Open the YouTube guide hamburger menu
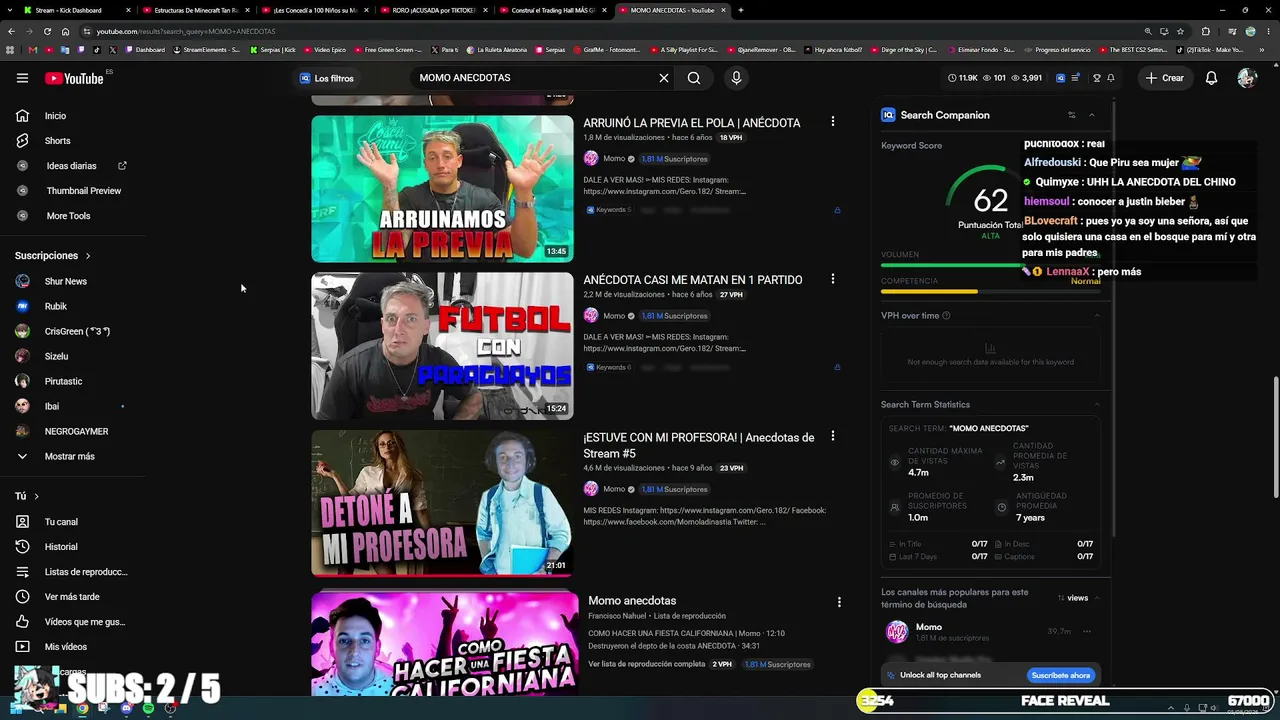Viewport: 1280px width, 720px height. 22,78
